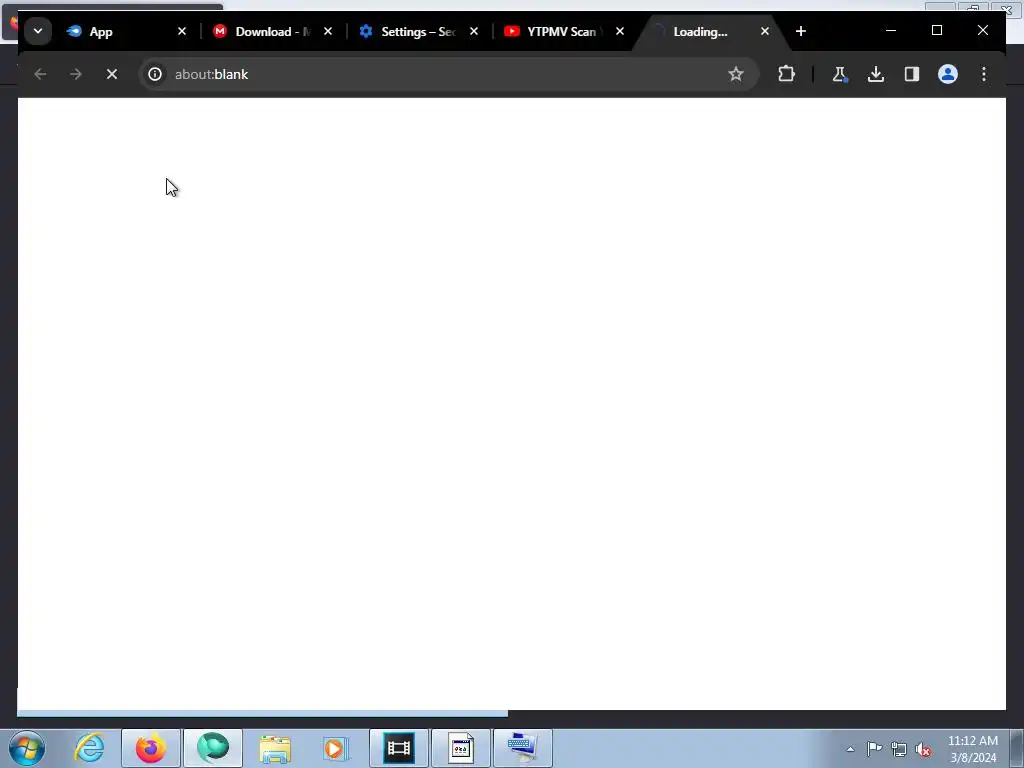1024x768 pixels.
Task: Open the tab search dropdown arrow
Action: click(38, 31)
